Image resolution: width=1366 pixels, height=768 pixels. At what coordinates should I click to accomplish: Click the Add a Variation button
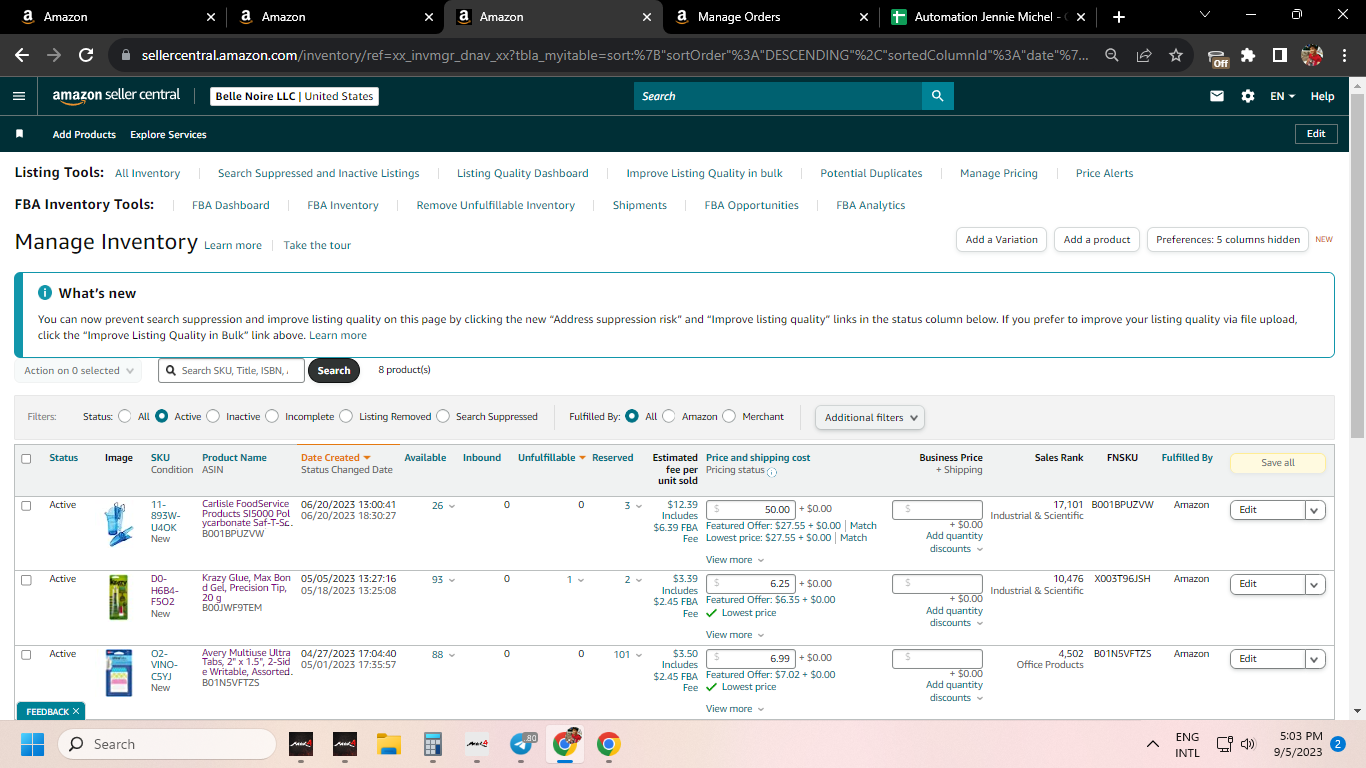pyautogui.click(x=1002, y=240)
